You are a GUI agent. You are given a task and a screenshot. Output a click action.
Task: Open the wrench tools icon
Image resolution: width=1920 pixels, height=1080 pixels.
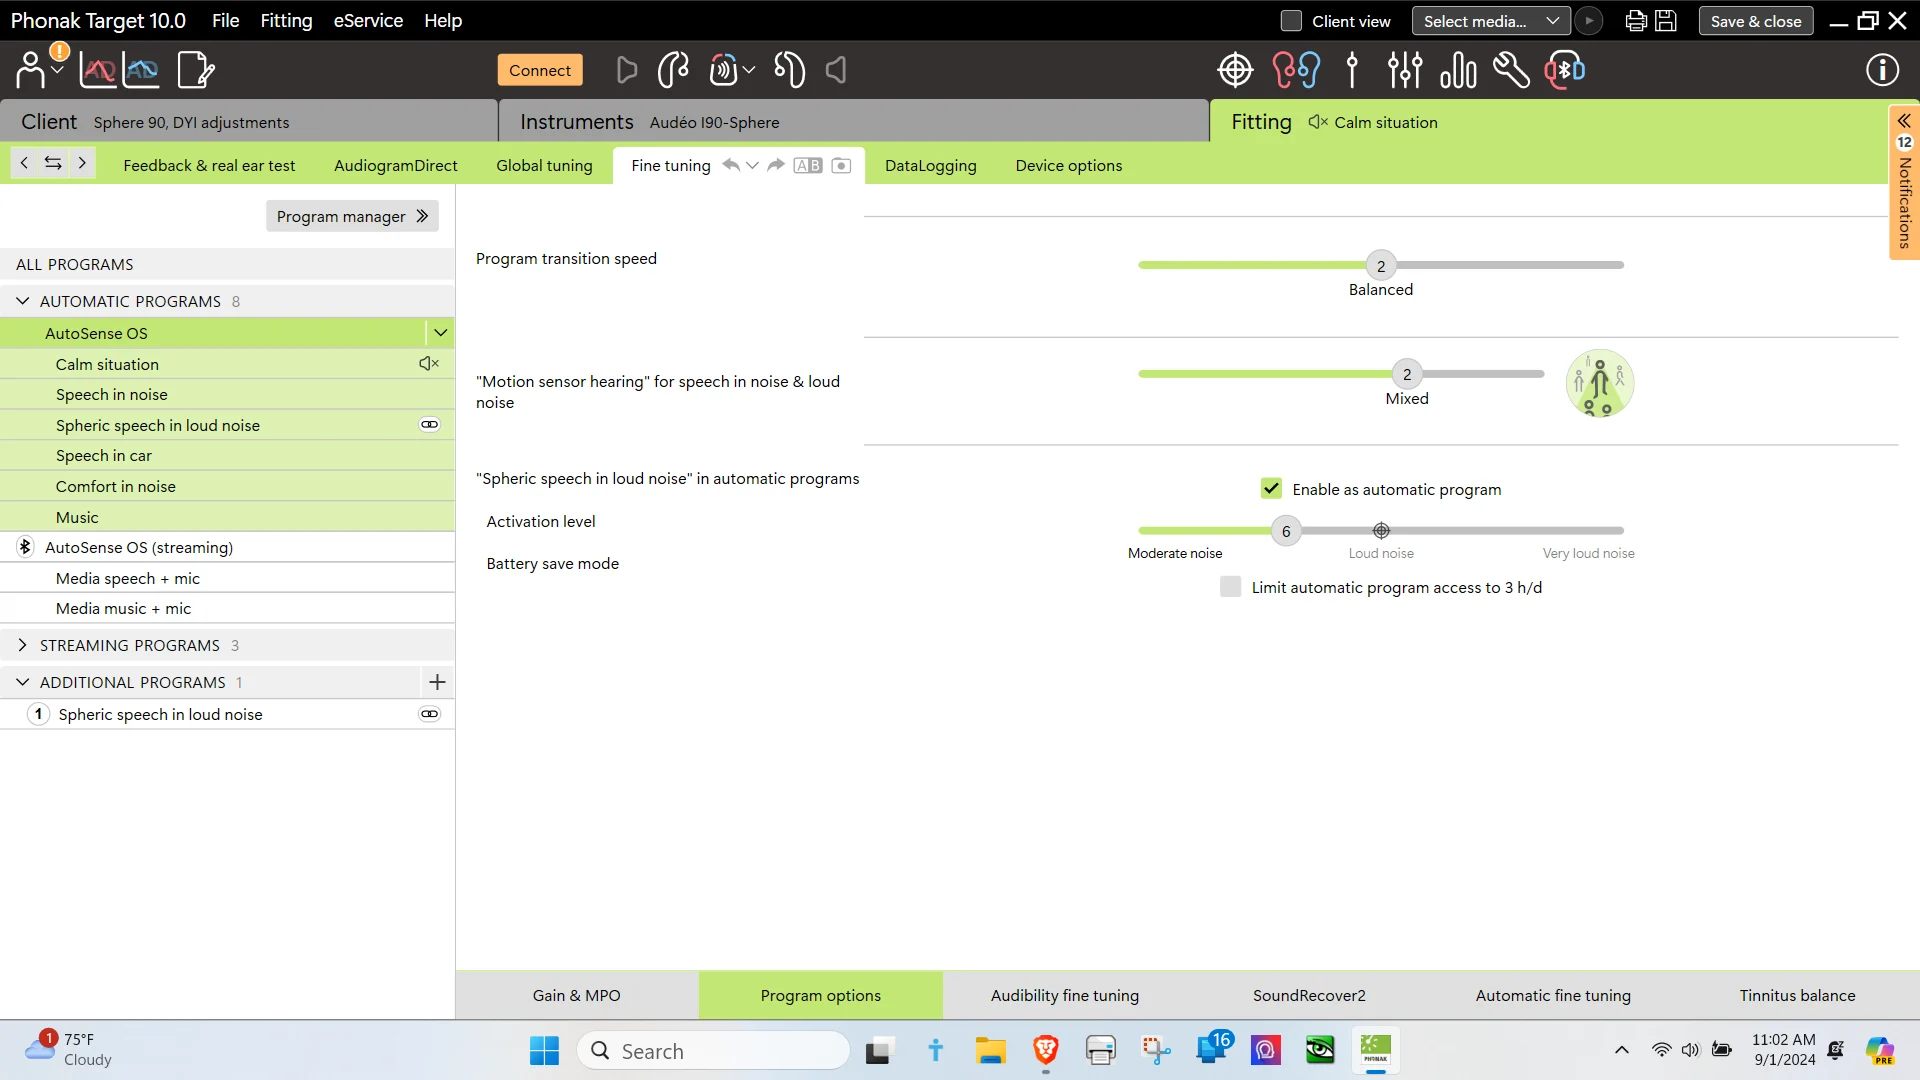1511,70
